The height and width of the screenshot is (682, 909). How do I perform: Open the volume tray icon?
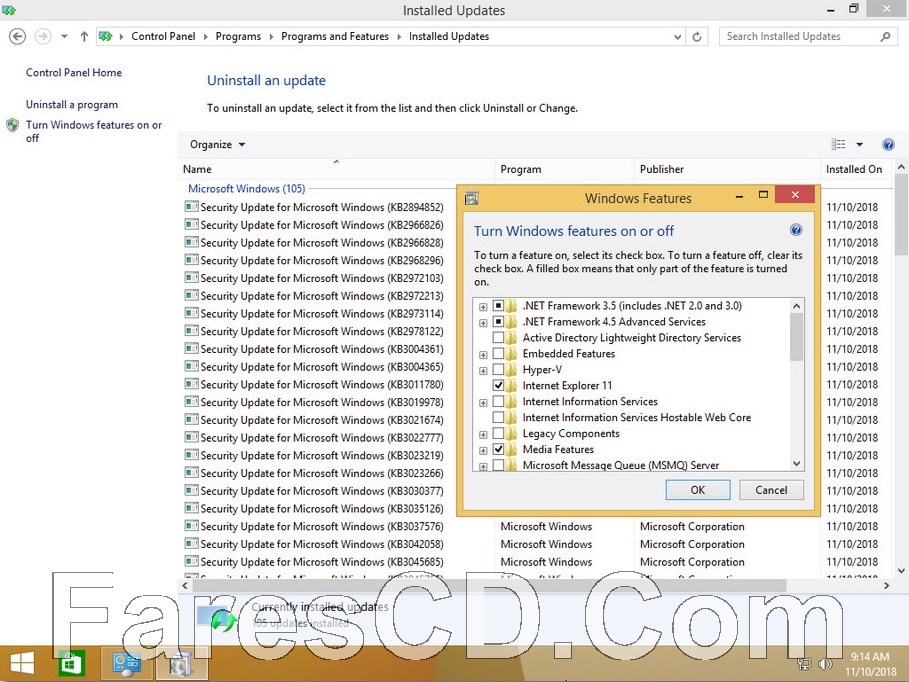point(824,664)
